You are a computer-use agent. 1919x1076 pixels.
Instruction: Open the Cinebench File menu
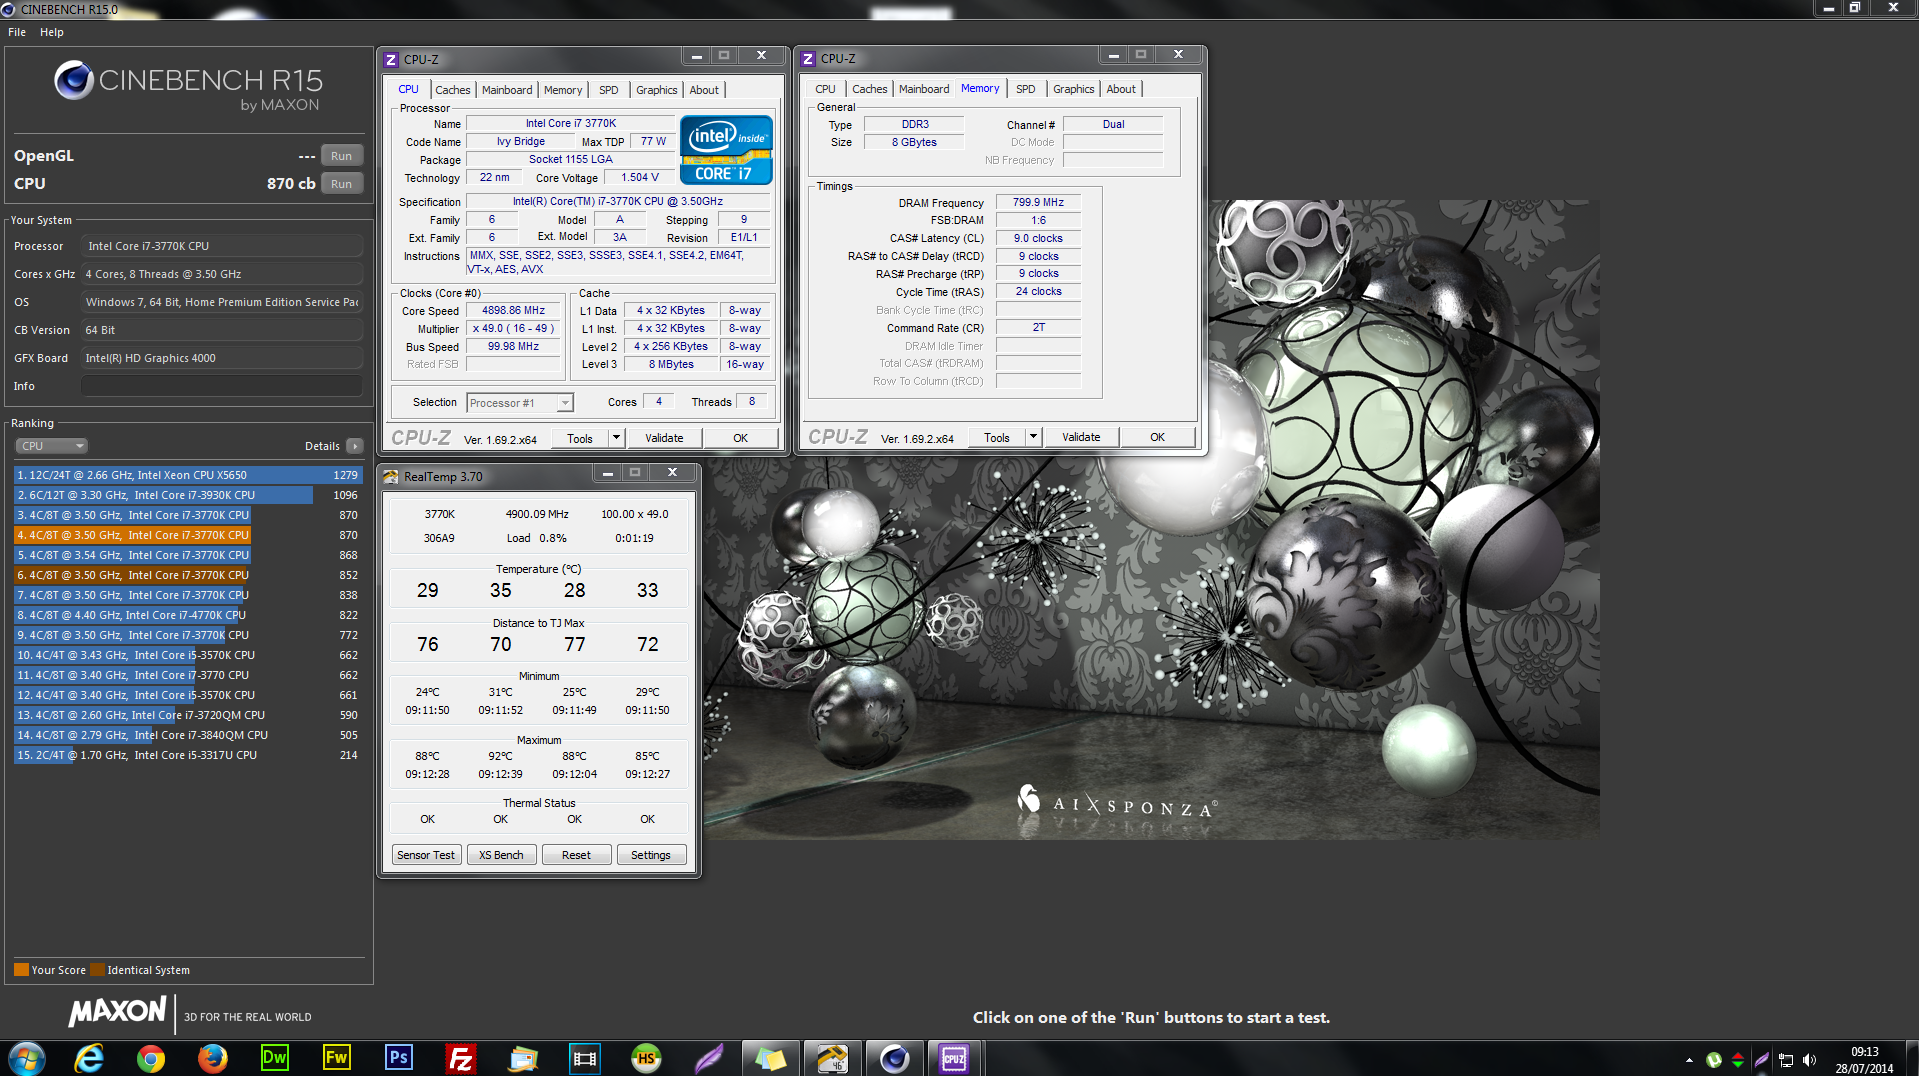point(17,32)
